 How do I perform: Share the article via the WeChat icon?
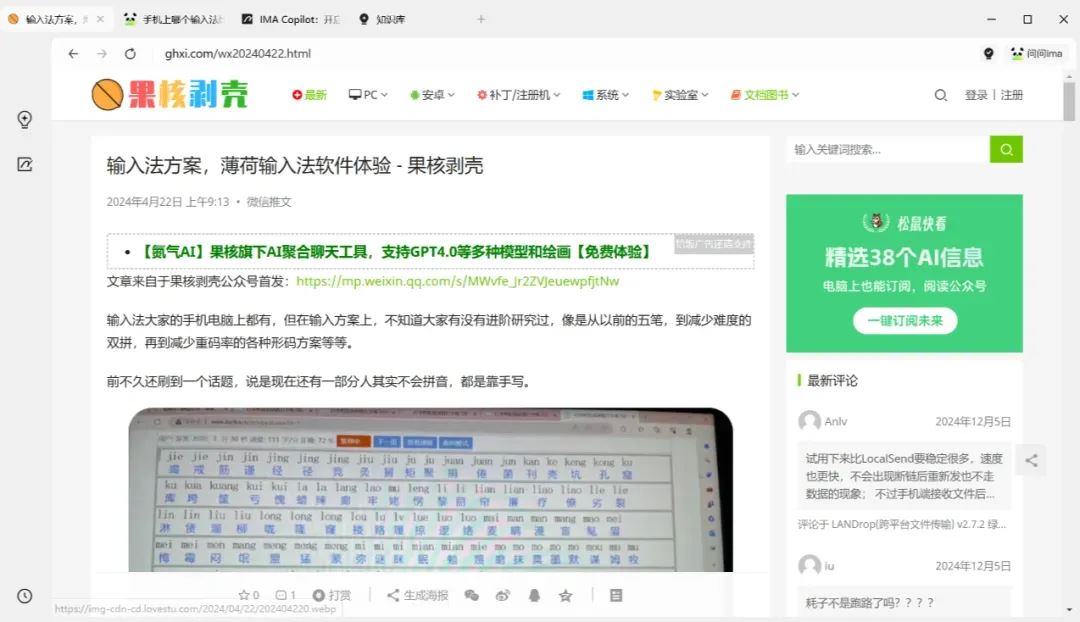tap(472, 595)
